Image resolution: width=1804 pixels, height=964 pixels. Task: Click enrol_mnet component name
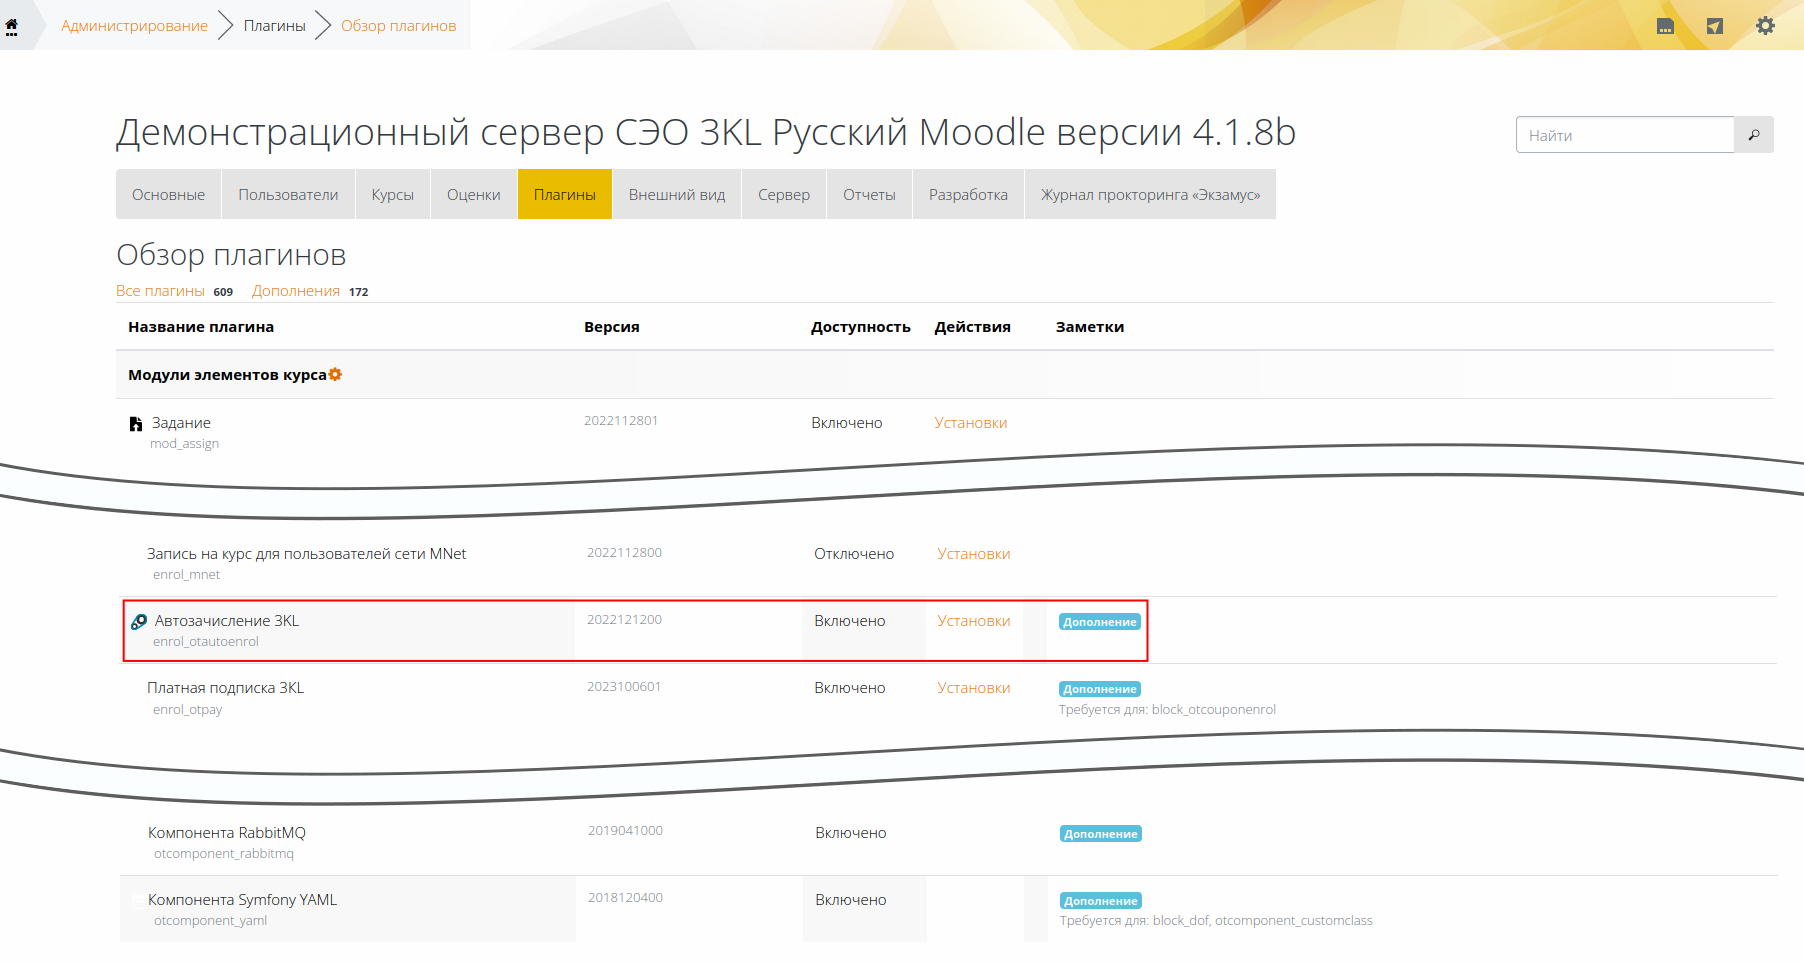pyautogui.click(x=186, y=575)
